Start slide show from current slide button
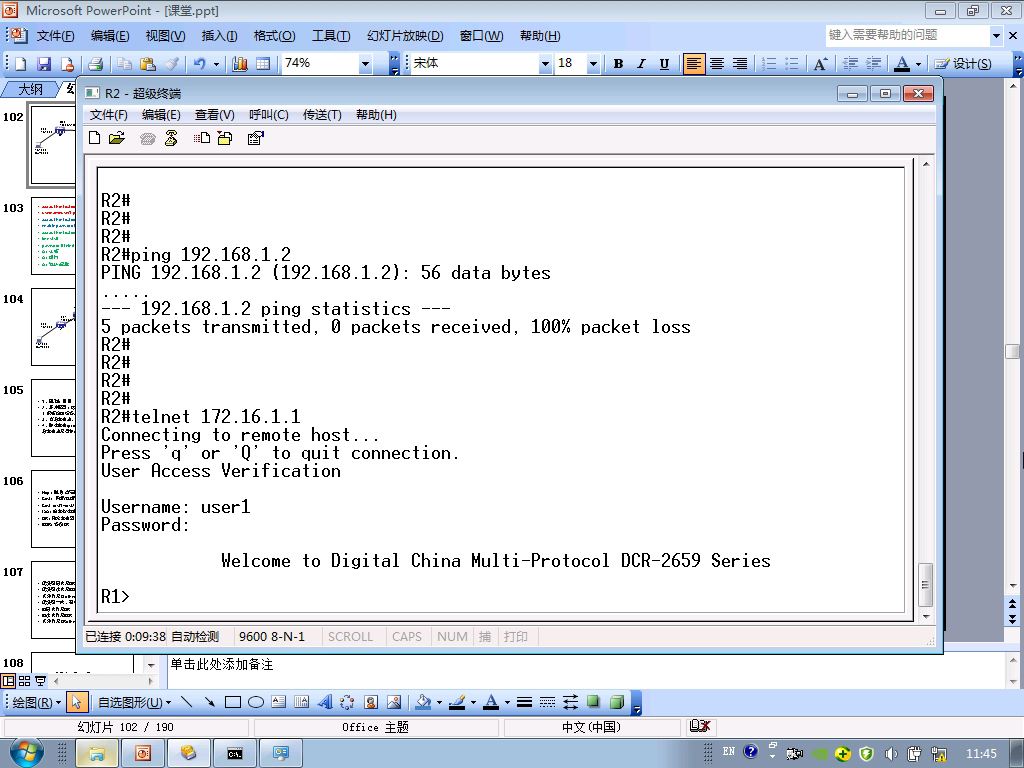 [40, 681]
